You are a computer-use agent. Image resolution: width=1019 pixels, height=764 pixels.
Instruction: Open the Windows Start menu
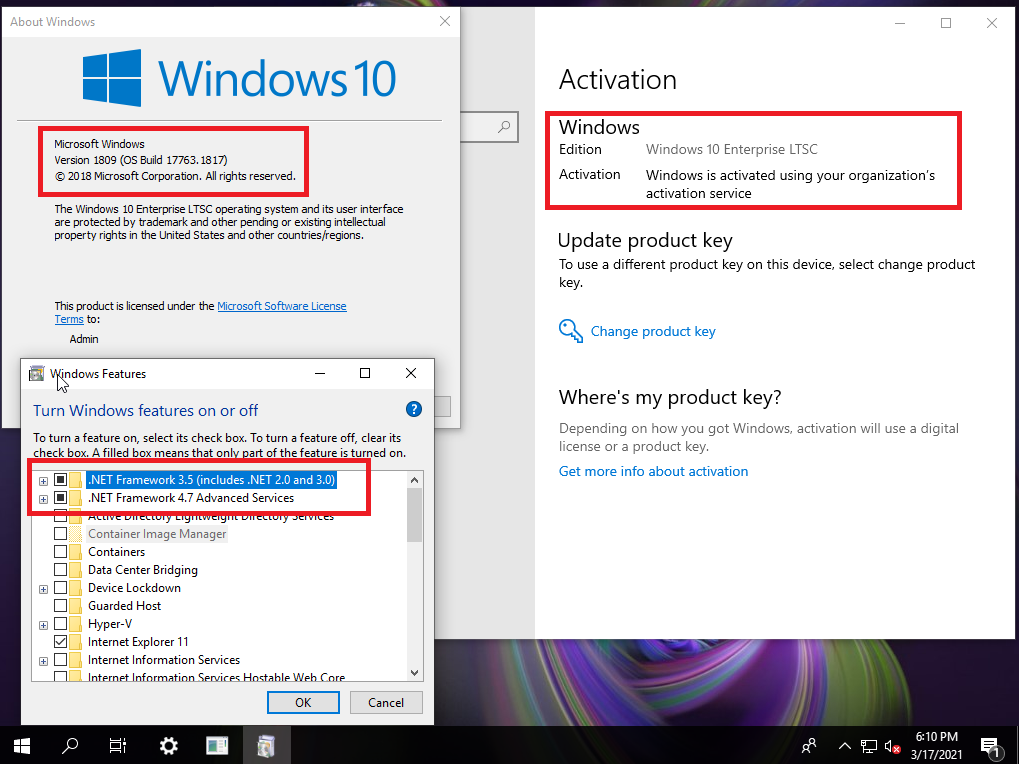21,745
